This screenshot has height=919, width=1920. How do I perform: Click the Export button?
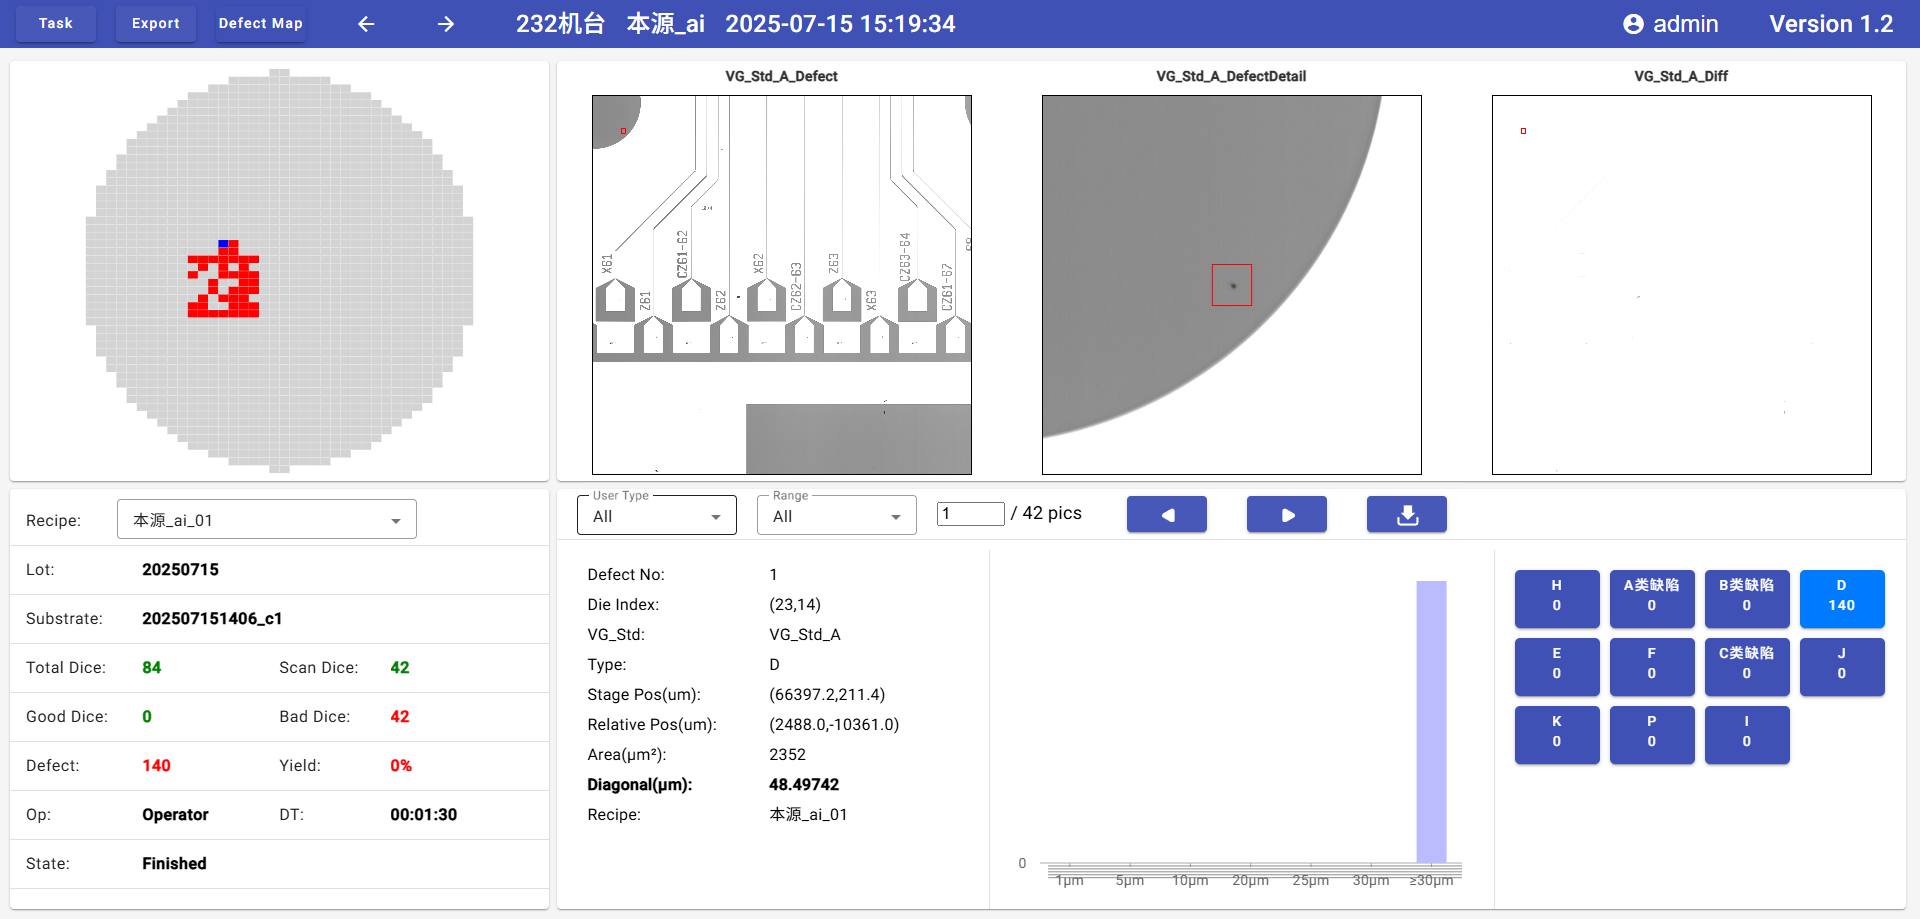(x=156, y=24)
